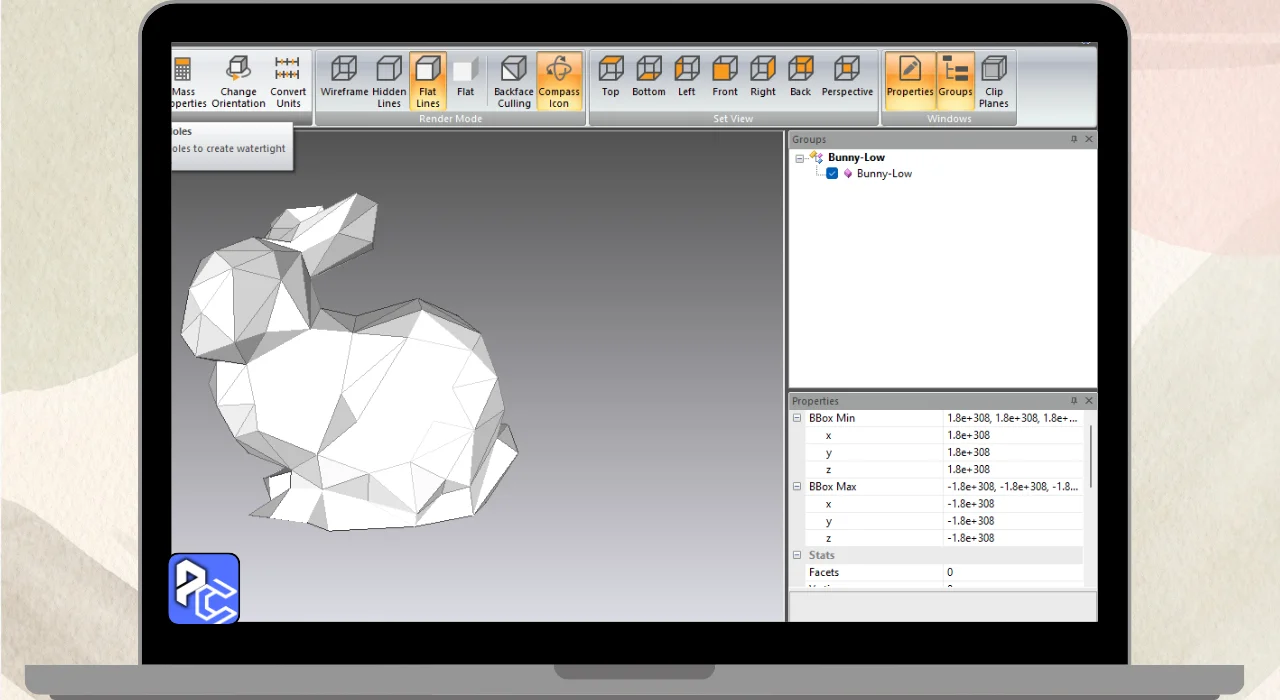The width and height of the screenshot is (1280, 700).
Task: Toggle the Groups window ribbon button
Action: pos(955,79)
